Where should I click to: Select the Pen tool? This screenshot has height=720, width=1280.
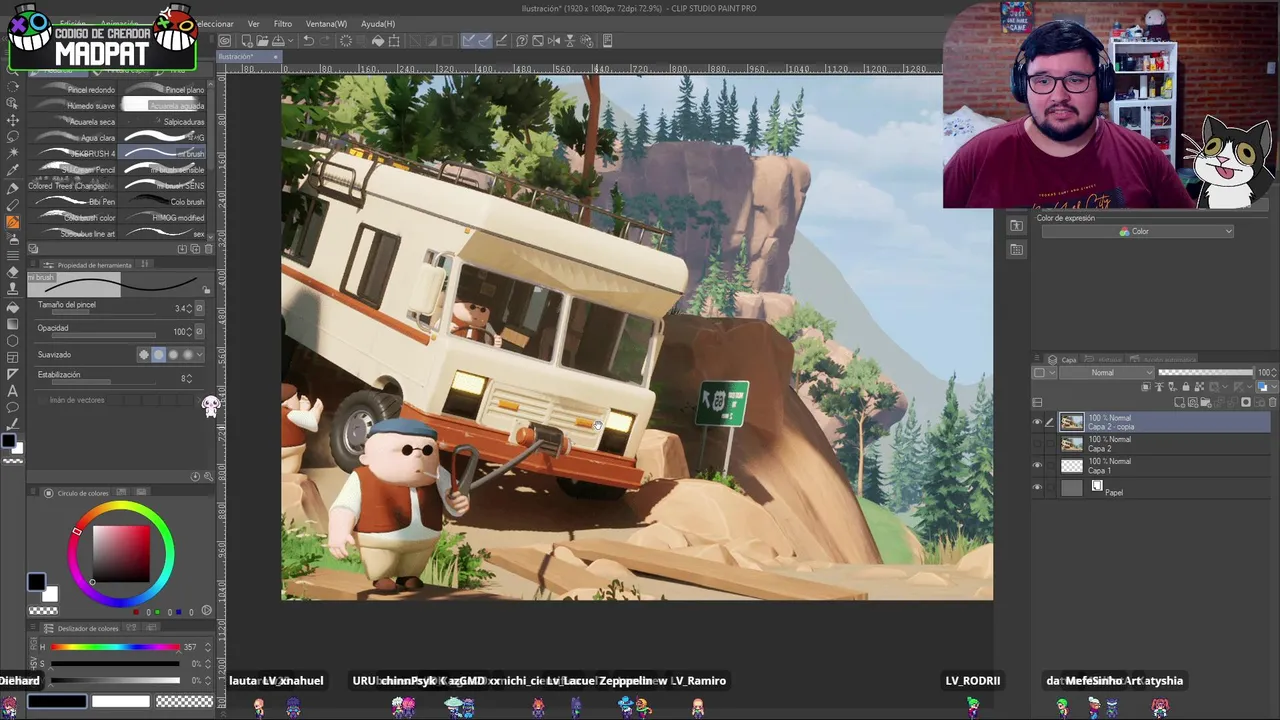[13, 188]
